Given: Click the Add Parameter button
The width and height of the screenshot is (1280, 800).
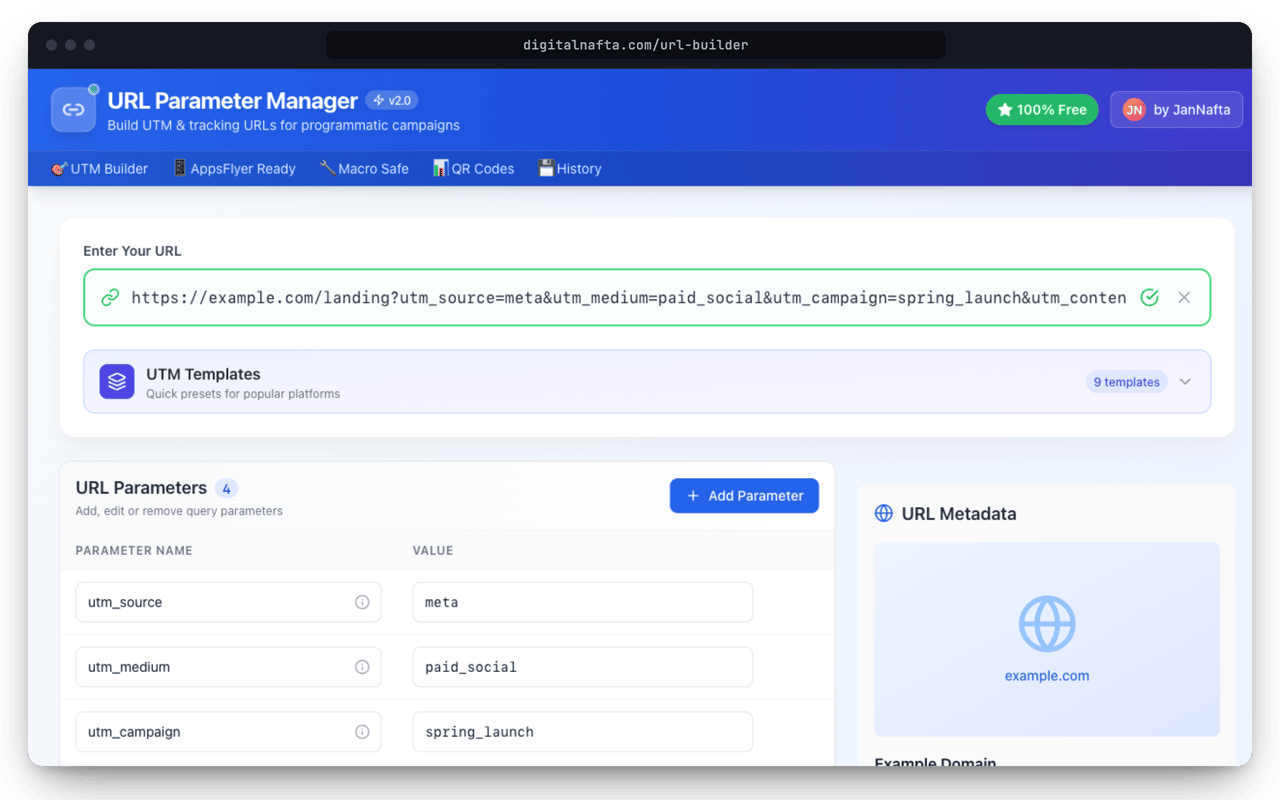Looking at the screenshot, I should pos(744,496).
